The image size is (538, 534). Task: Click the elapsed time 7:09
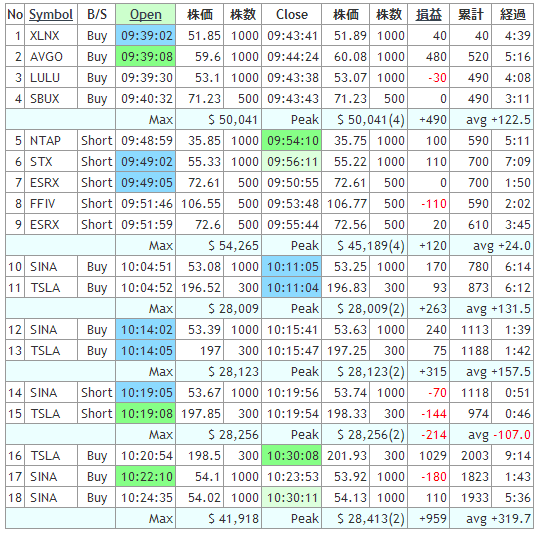[518, 161]
